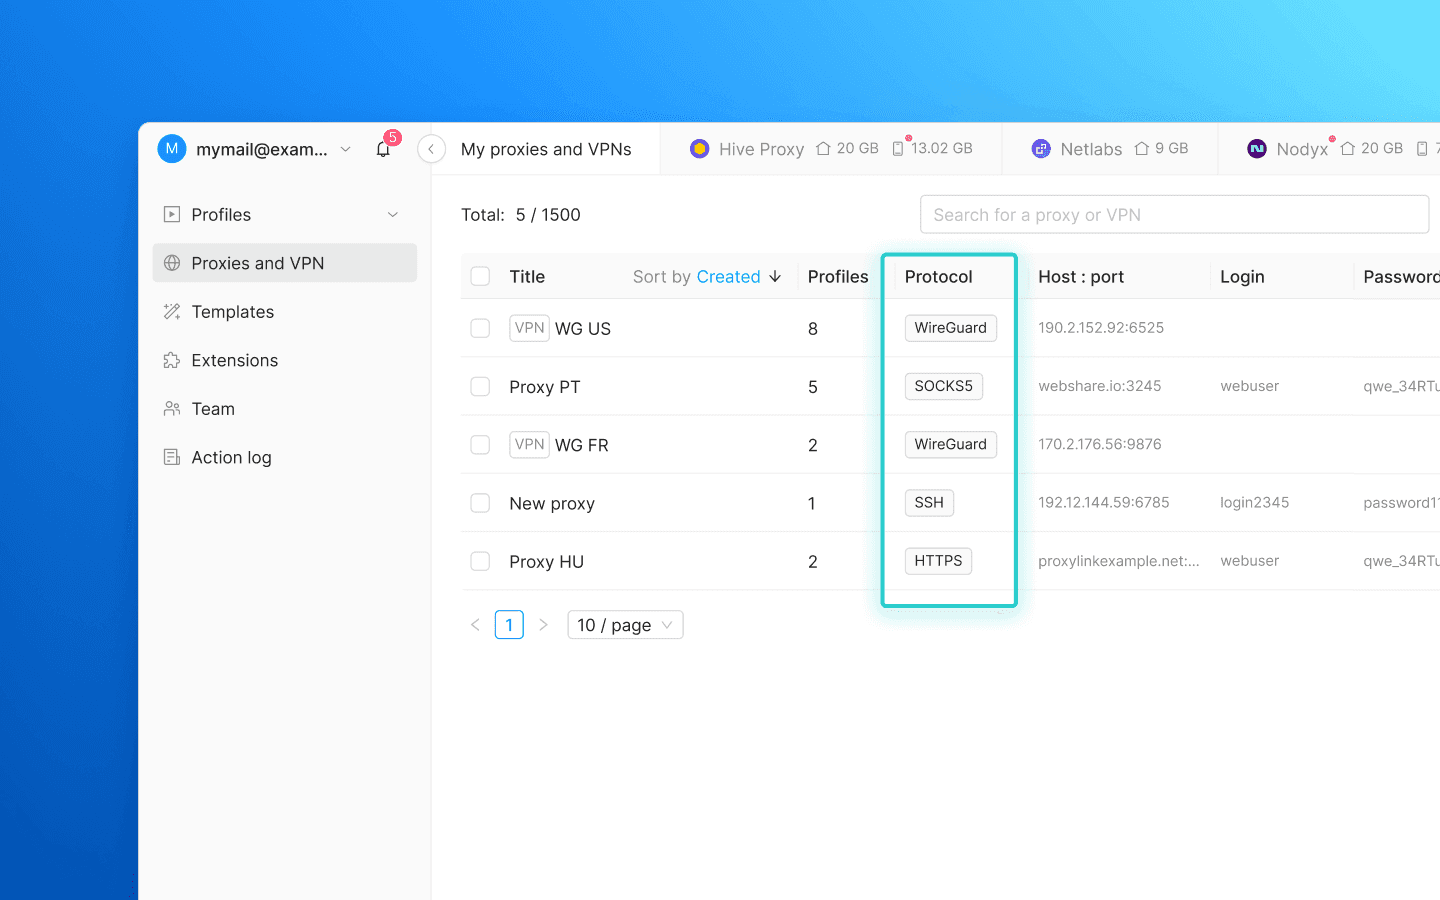Click login2345 cell

(1255, 503)
